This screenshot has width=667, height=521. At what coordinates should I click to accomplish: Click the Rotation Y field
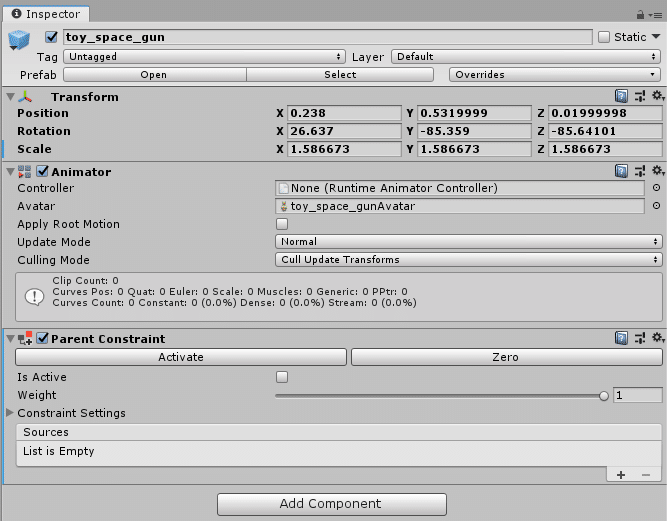(x=474, y=131)
